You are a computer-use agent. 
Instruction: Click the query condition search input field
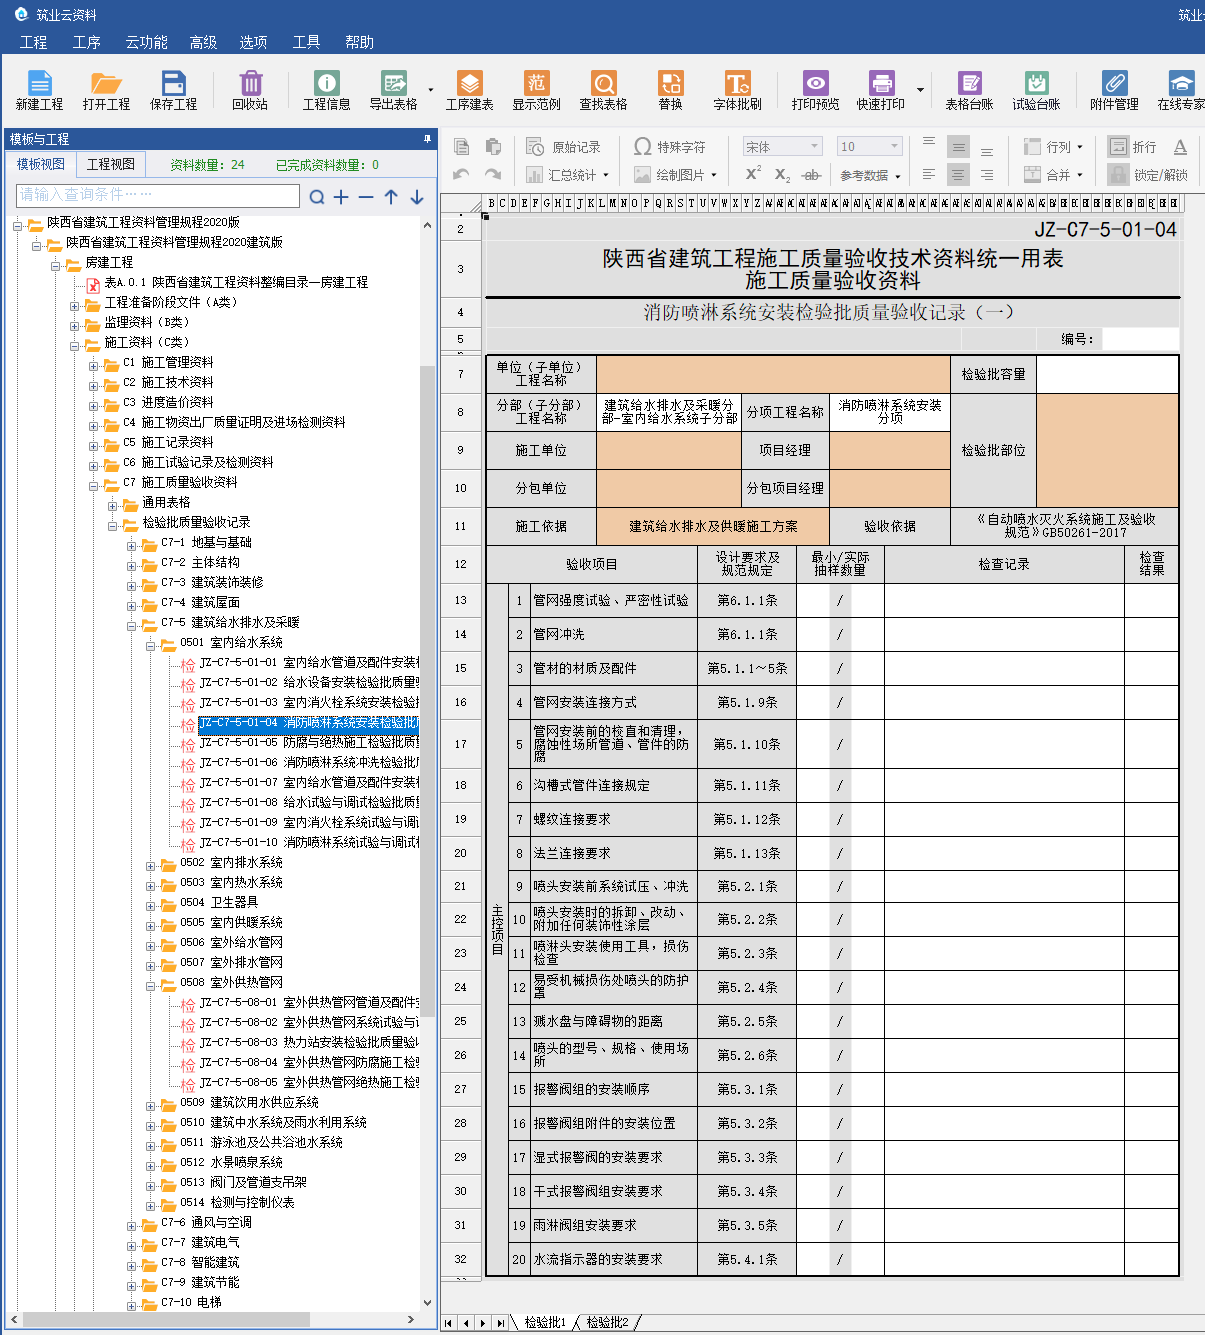[158, 195]
